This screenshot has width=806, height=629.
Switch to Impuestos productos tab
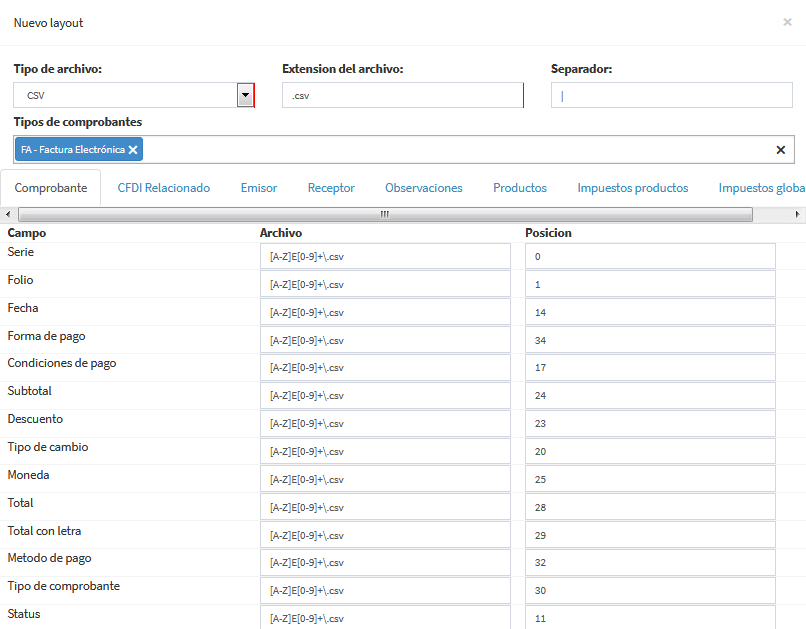632,188
